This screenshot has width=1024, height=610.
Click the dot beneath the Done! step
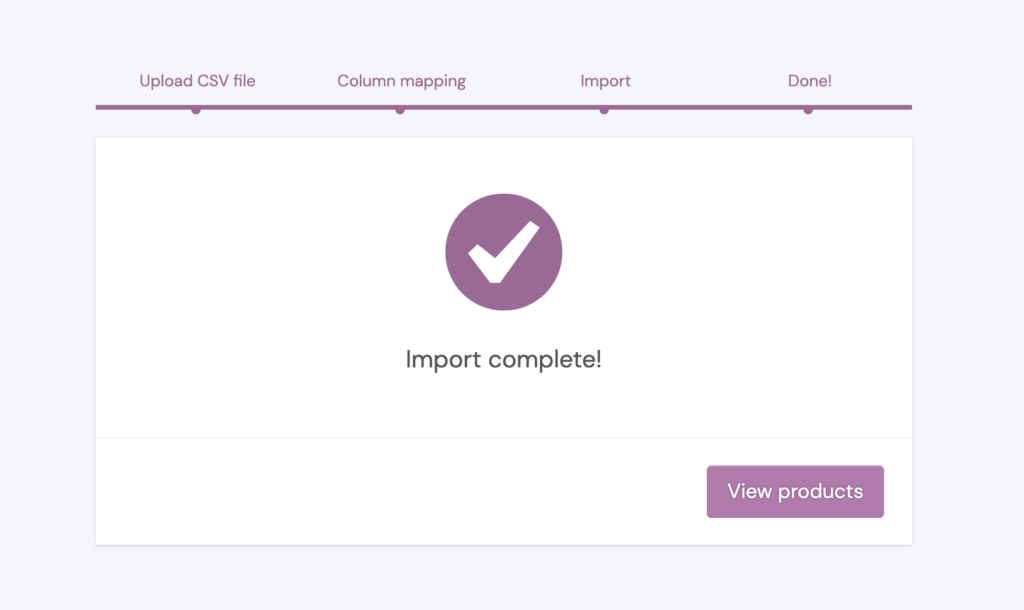click(808, 110)
